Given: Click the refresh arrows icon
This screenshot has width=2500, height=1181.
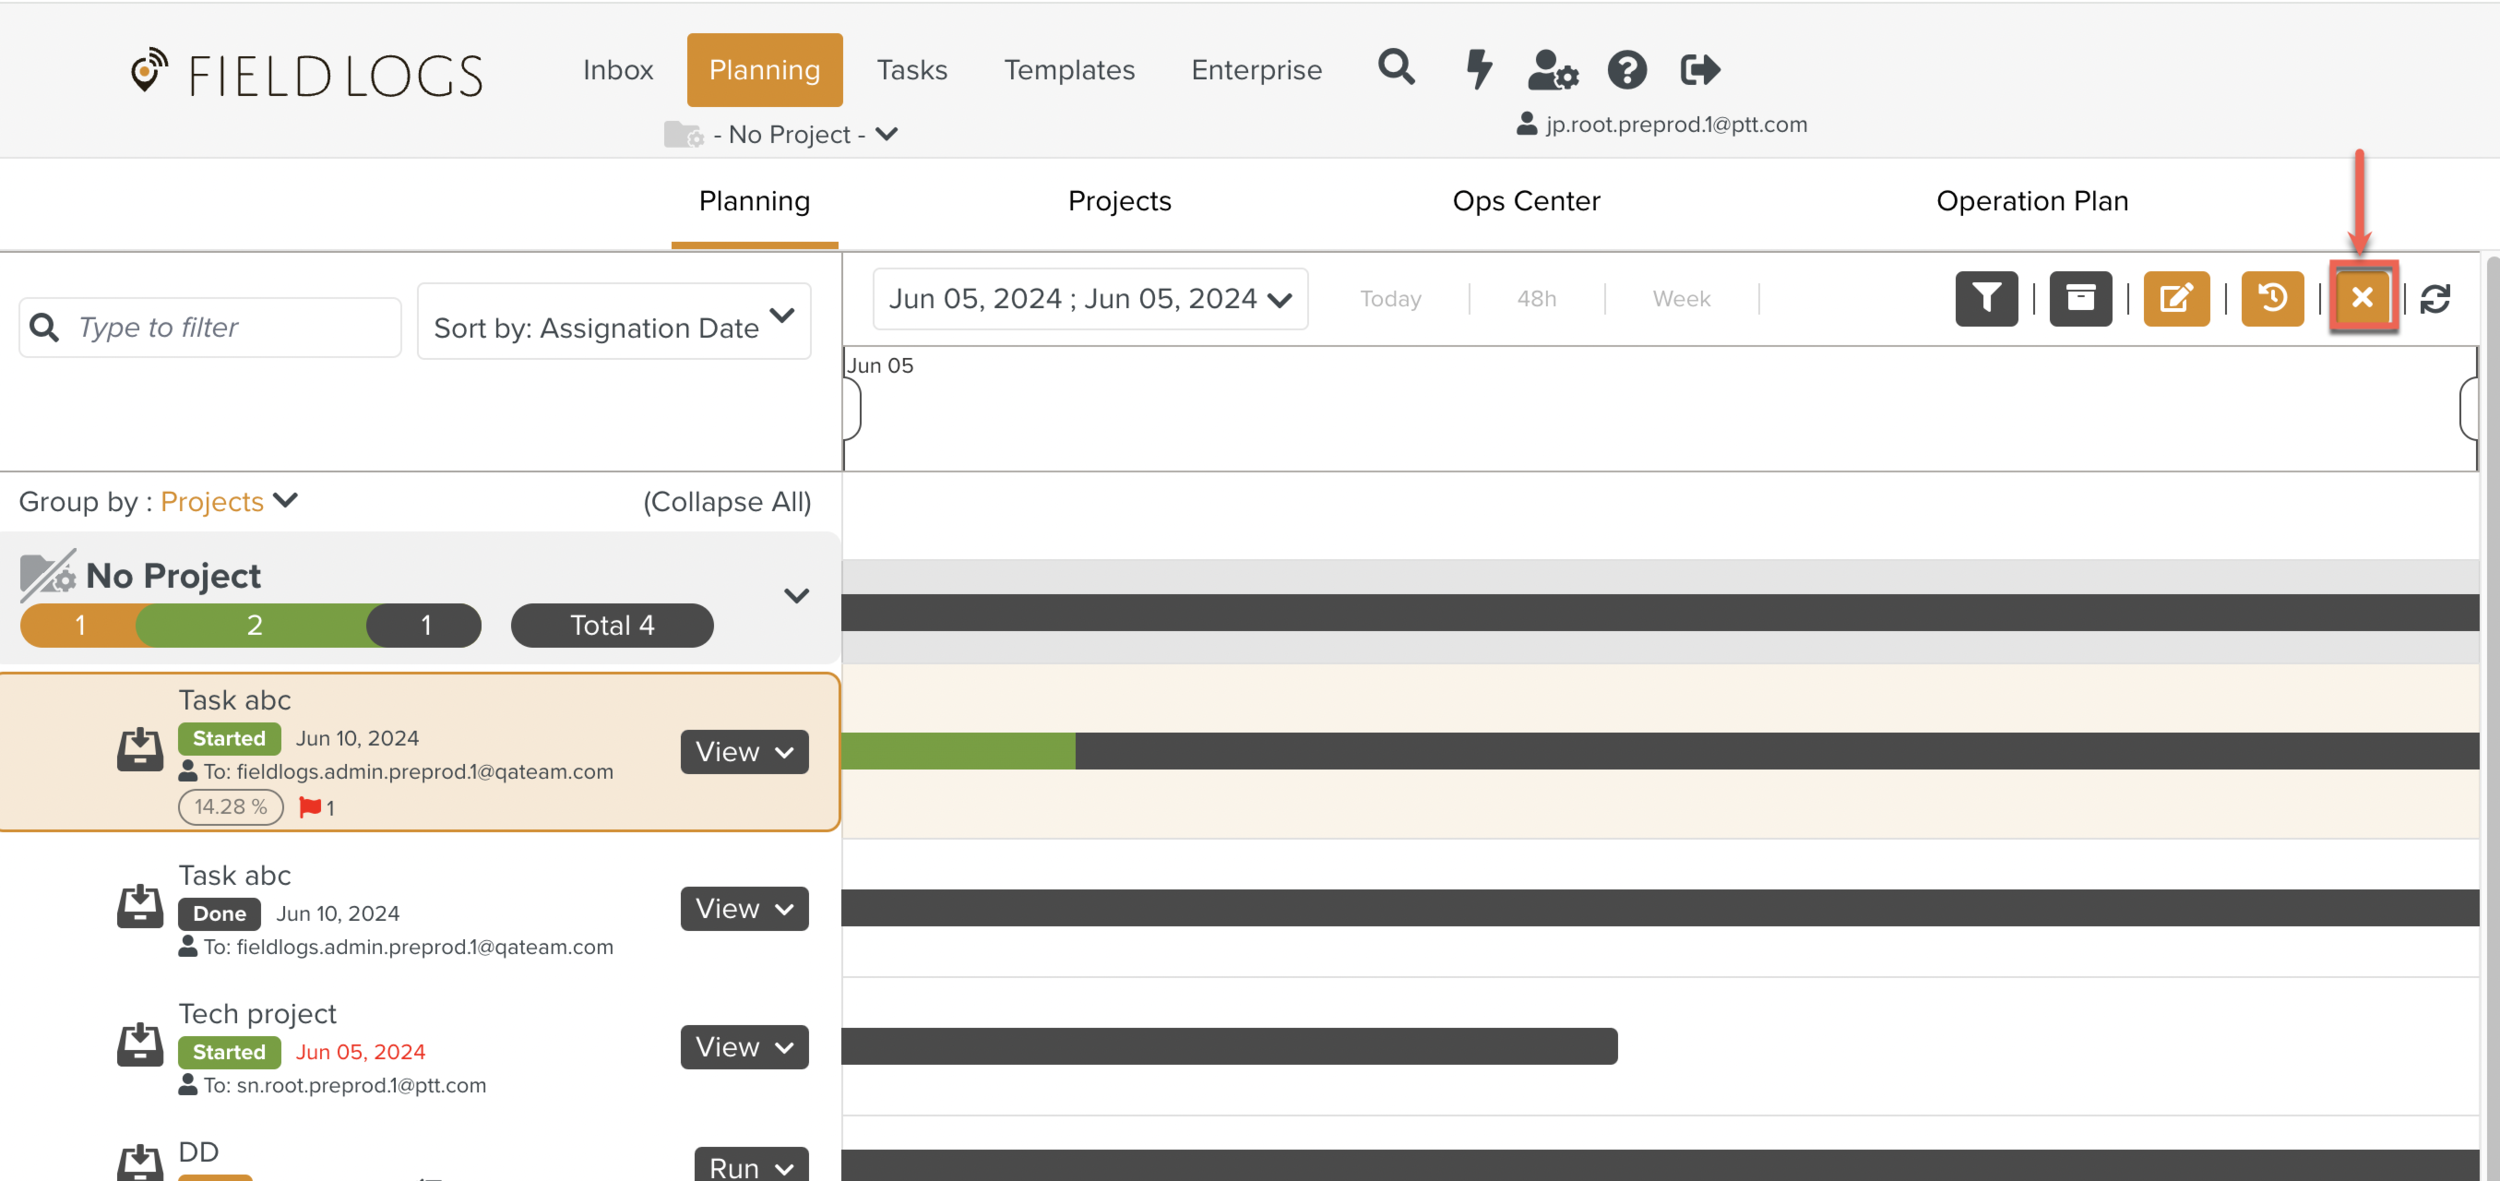Looking at the screenshot, I should pyautogui.click(x=2435, y=298).
